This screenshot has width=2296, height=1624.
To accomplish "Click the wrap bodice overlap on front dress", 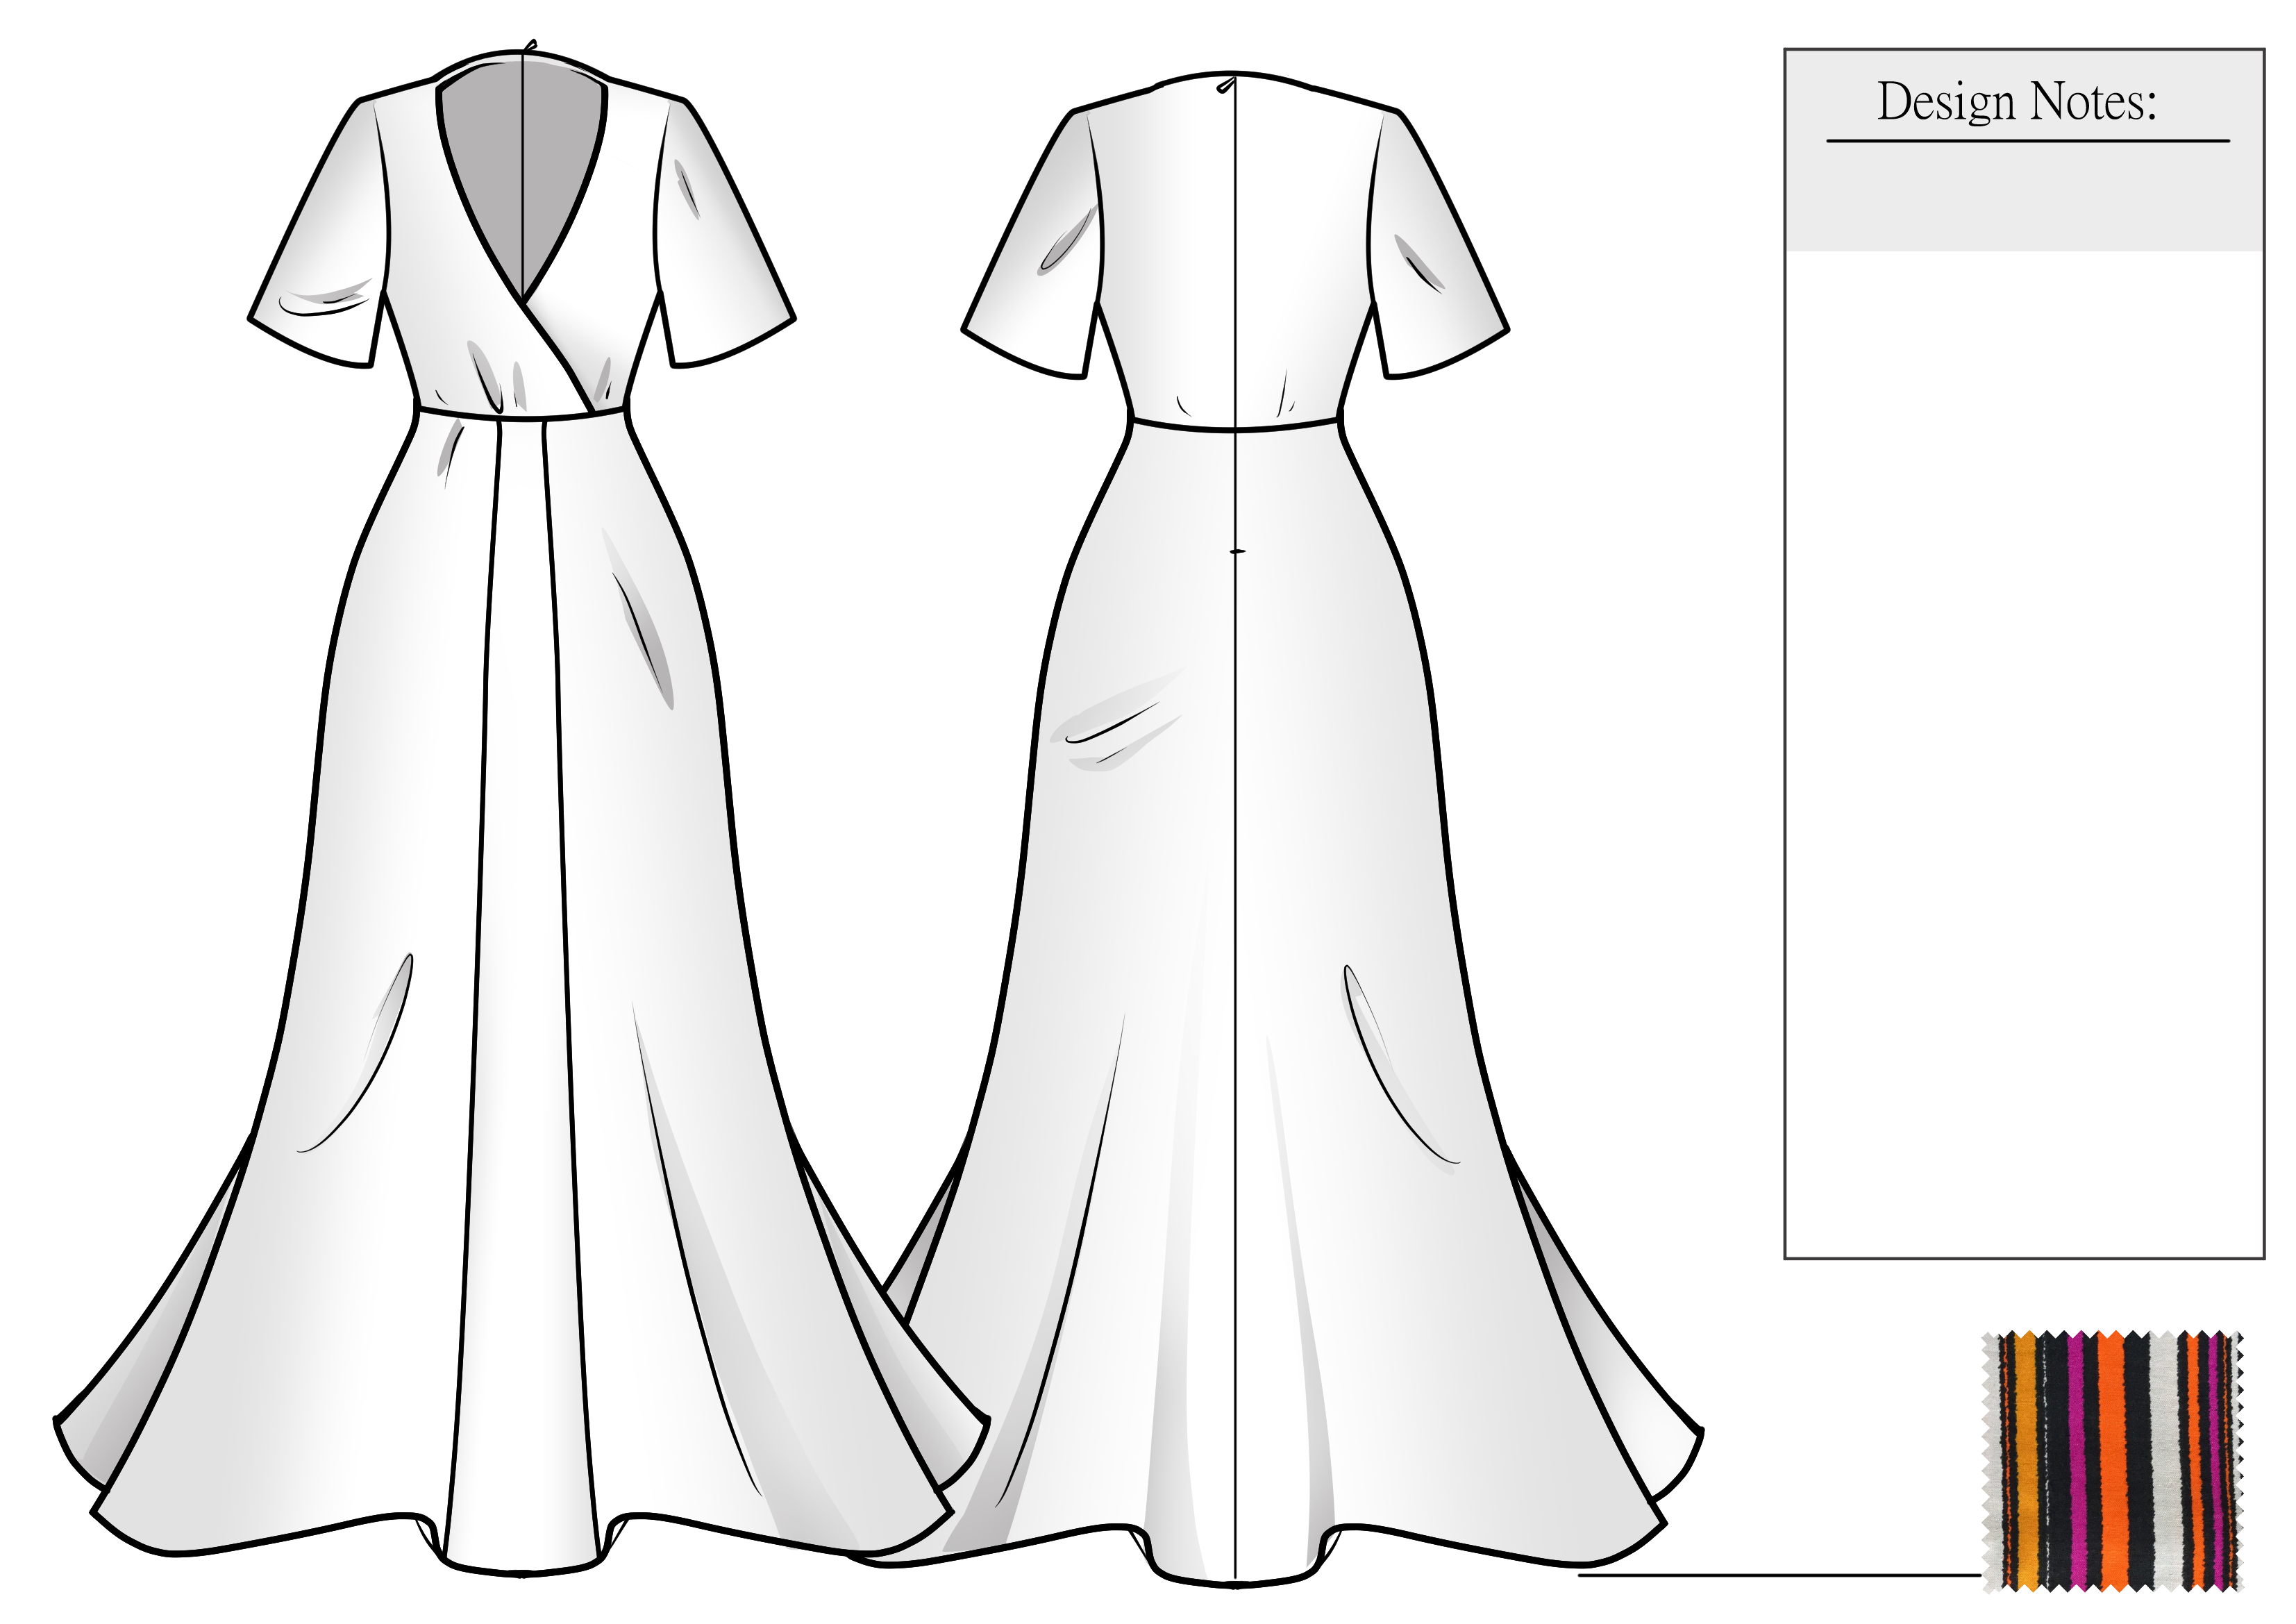I will 545,335.
